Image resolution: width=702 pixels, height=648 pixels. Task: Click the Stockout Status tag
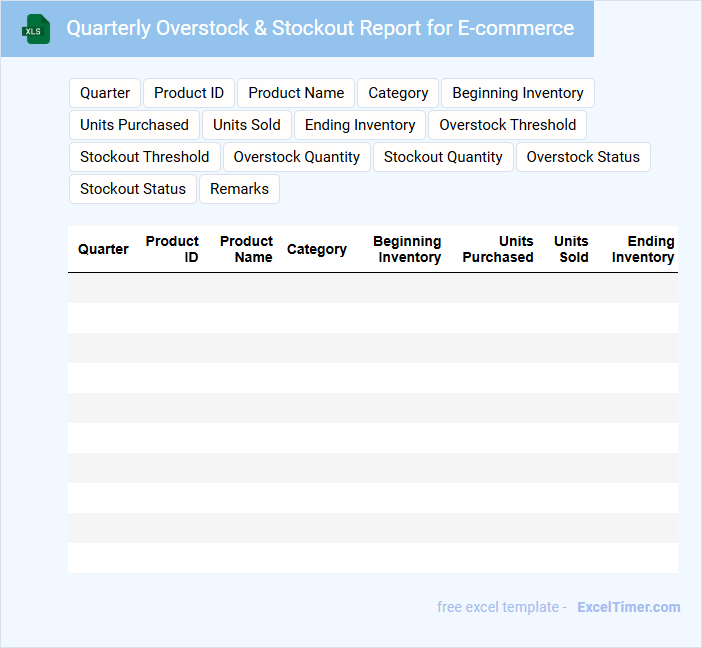point(133,189)
